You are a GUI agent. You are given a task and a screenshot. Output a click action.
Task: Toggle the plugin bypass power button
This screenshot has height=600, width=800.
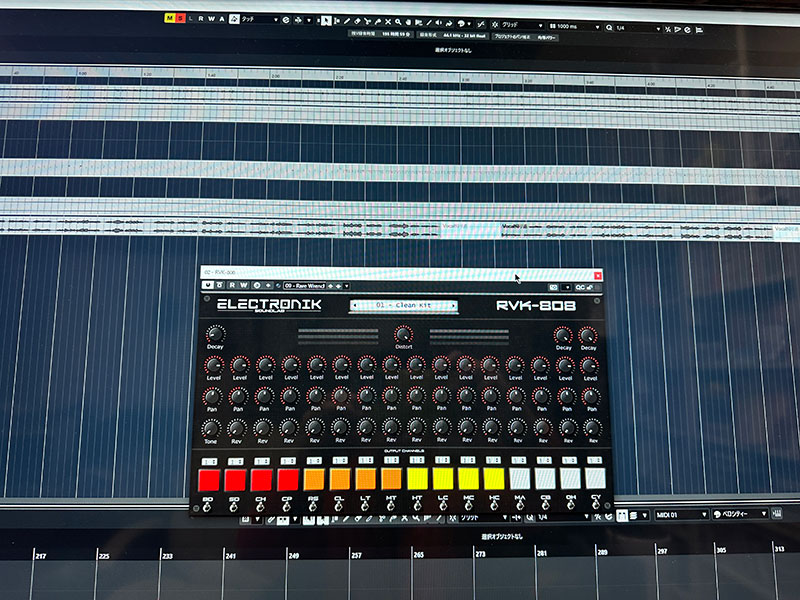[x=208, y=285]
